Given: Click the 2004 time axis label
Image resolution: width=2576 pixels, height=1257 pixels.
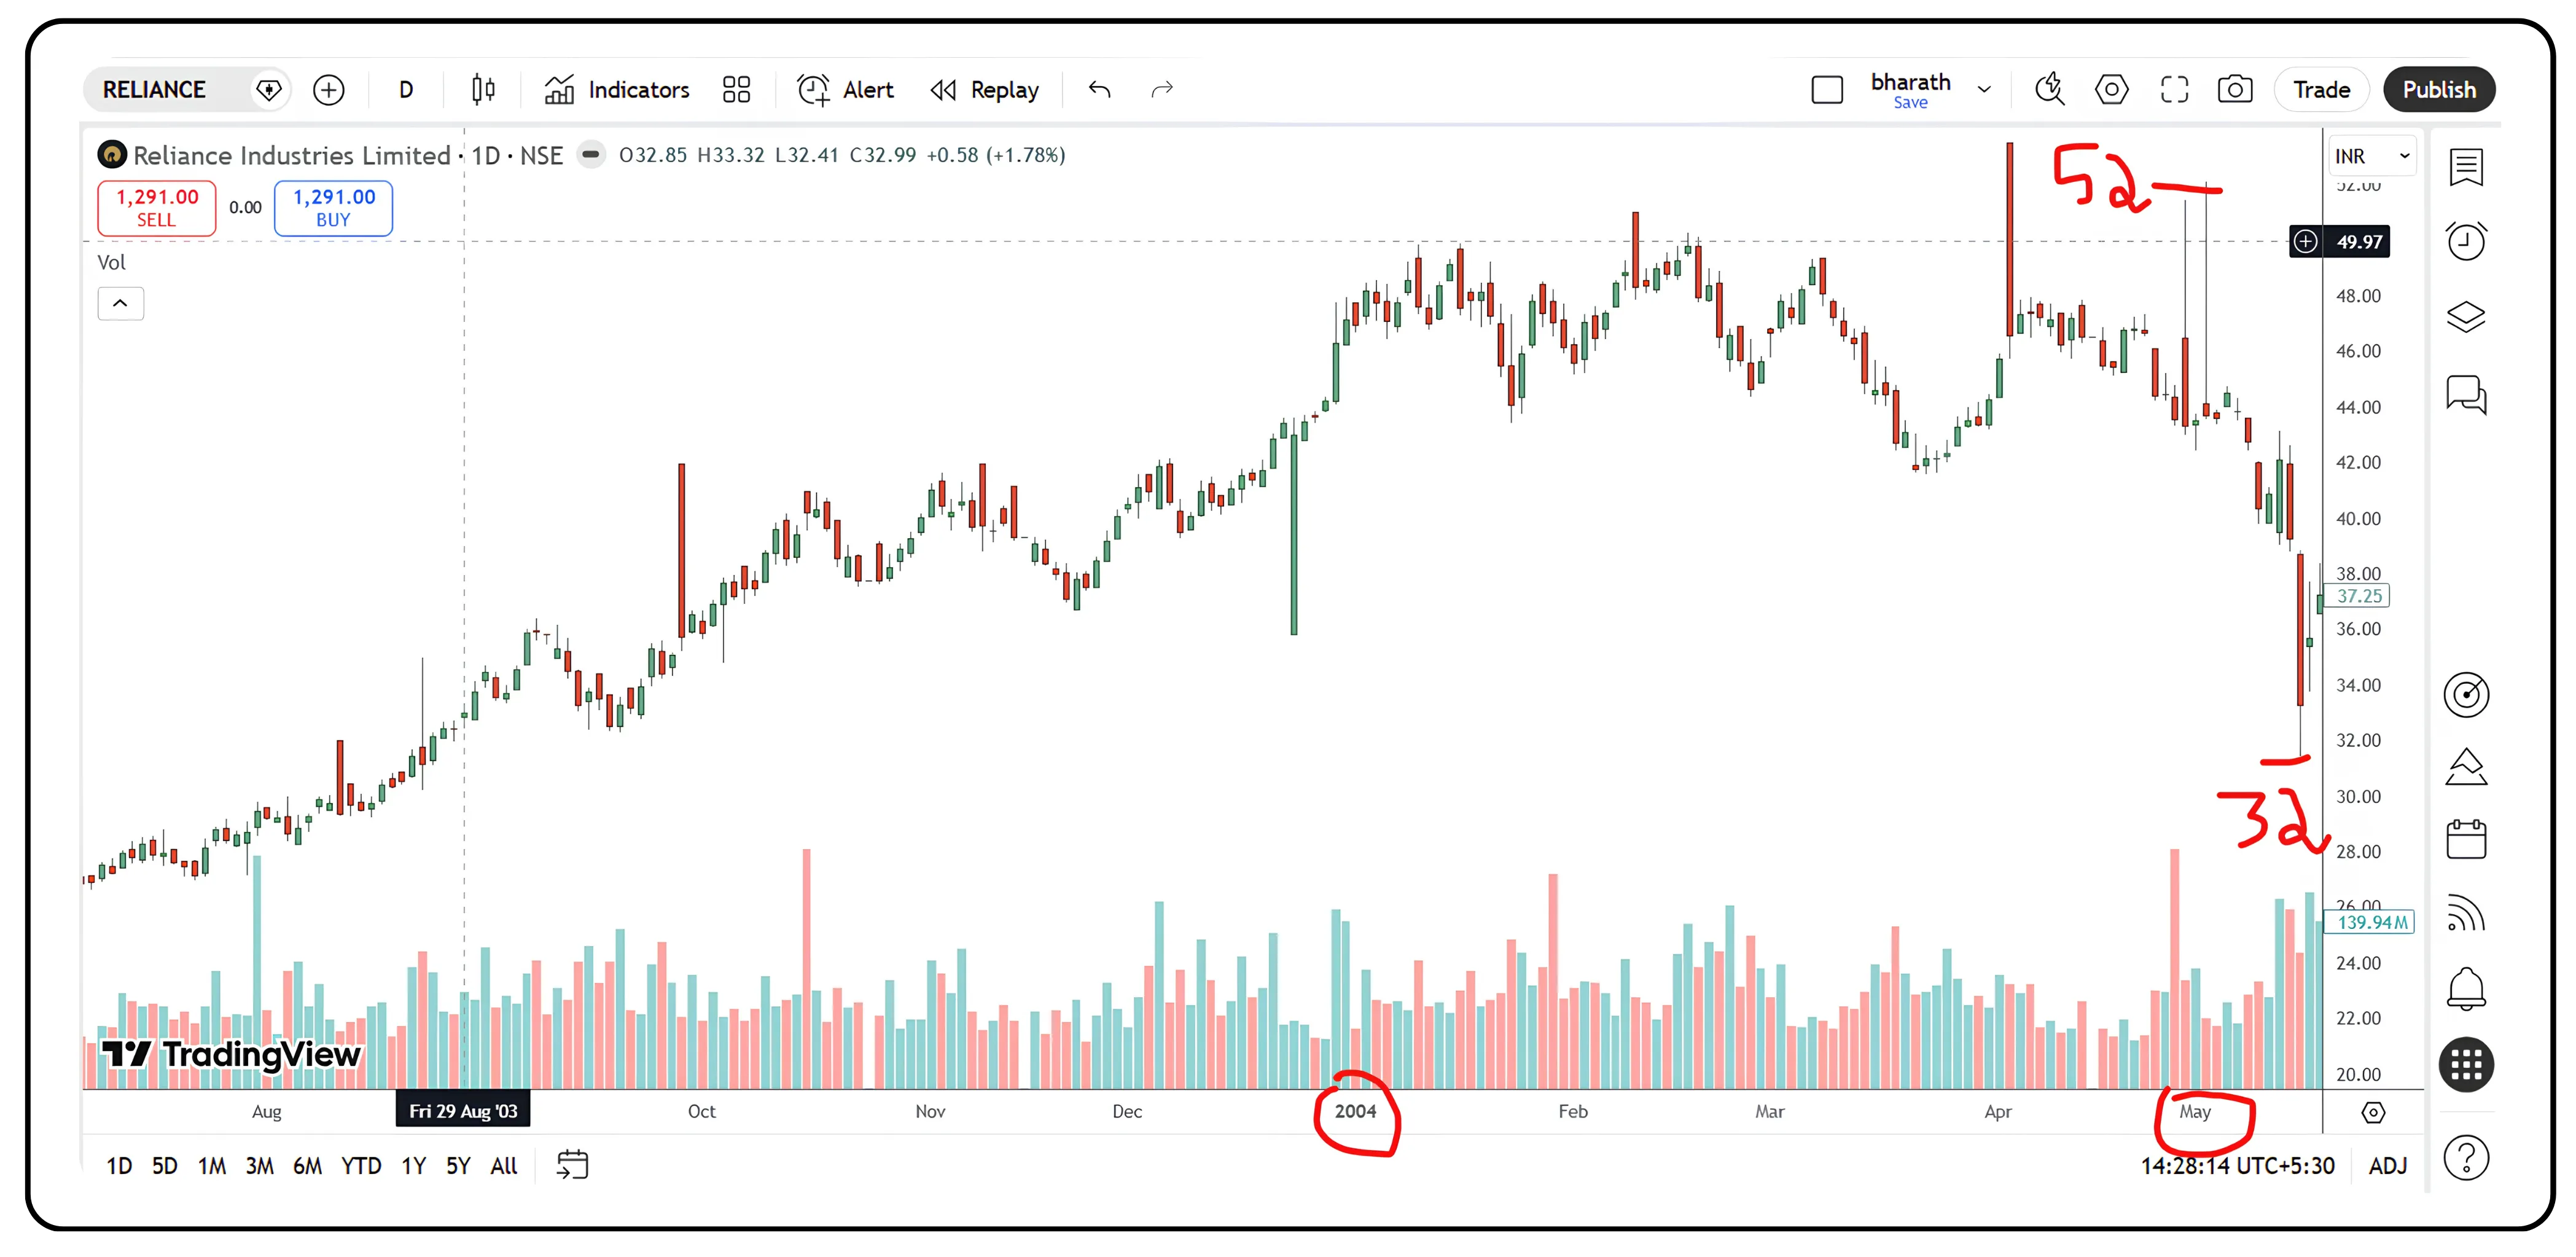Looking at the screenshot, I should [1355, 1112].
